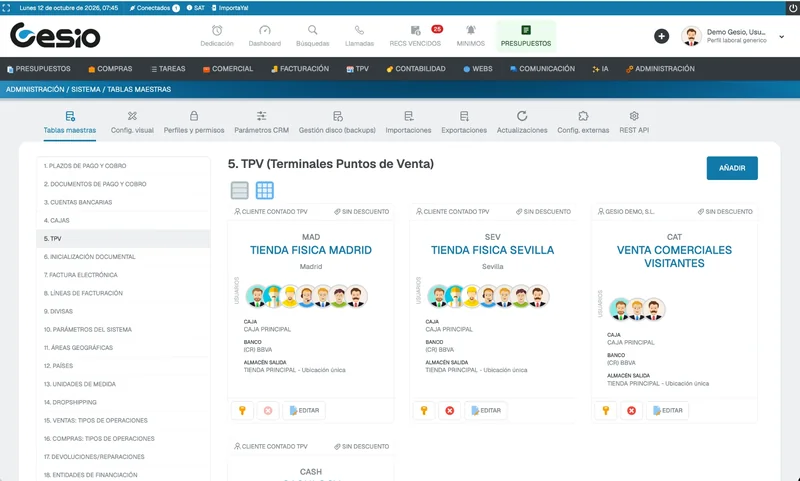The image size is (800, 481).
Task: Open the highlighted PRESUPUESTOS shortcut
Action: pos(526,36)
